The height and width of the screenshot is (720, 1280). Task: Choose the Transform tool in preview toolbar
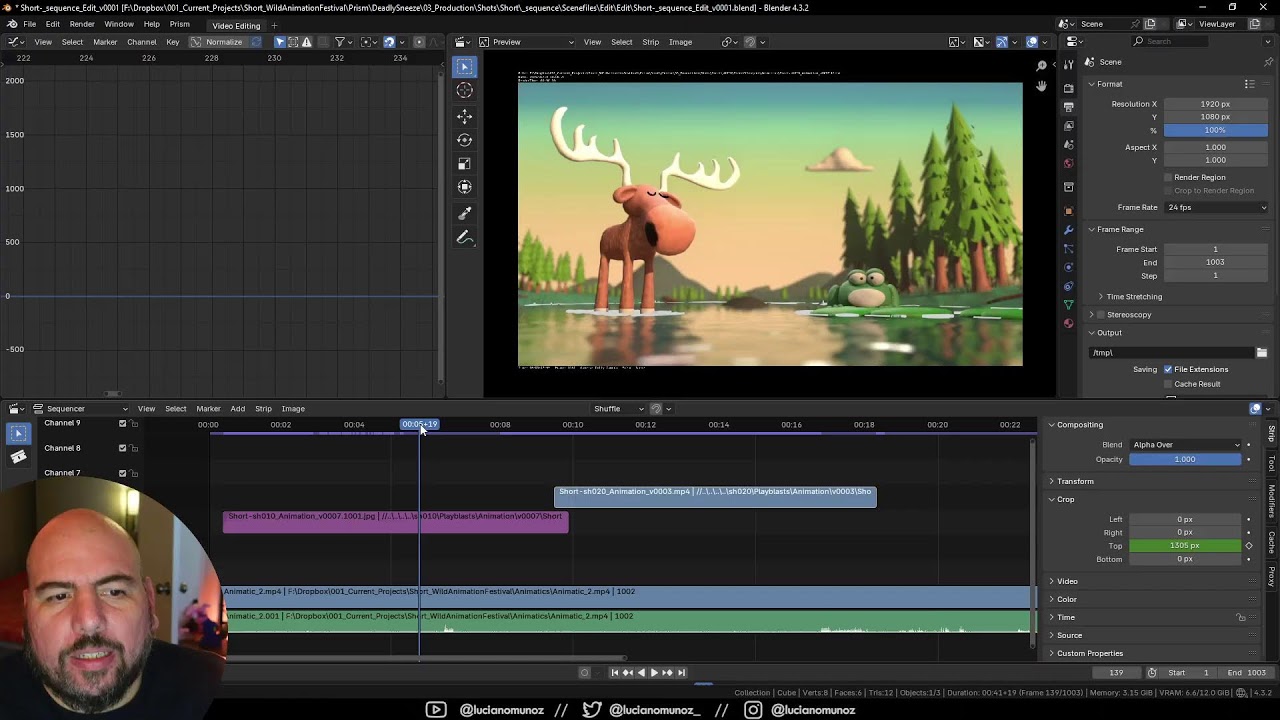(x=465, y=187)
